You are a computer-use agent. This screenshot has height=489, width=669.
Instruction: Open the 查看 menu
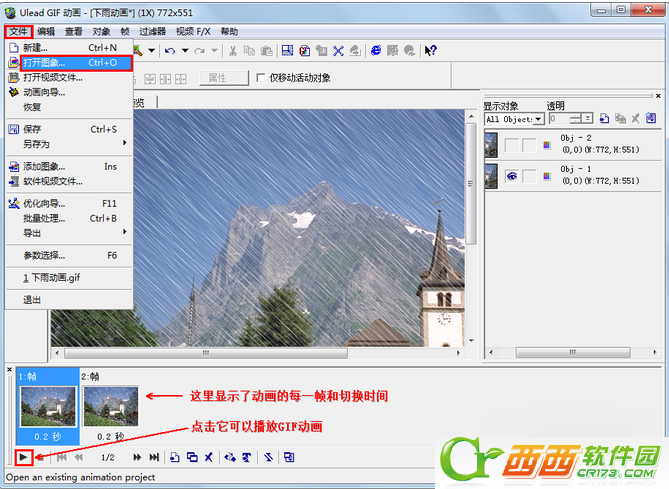click(x=73, y=32)
